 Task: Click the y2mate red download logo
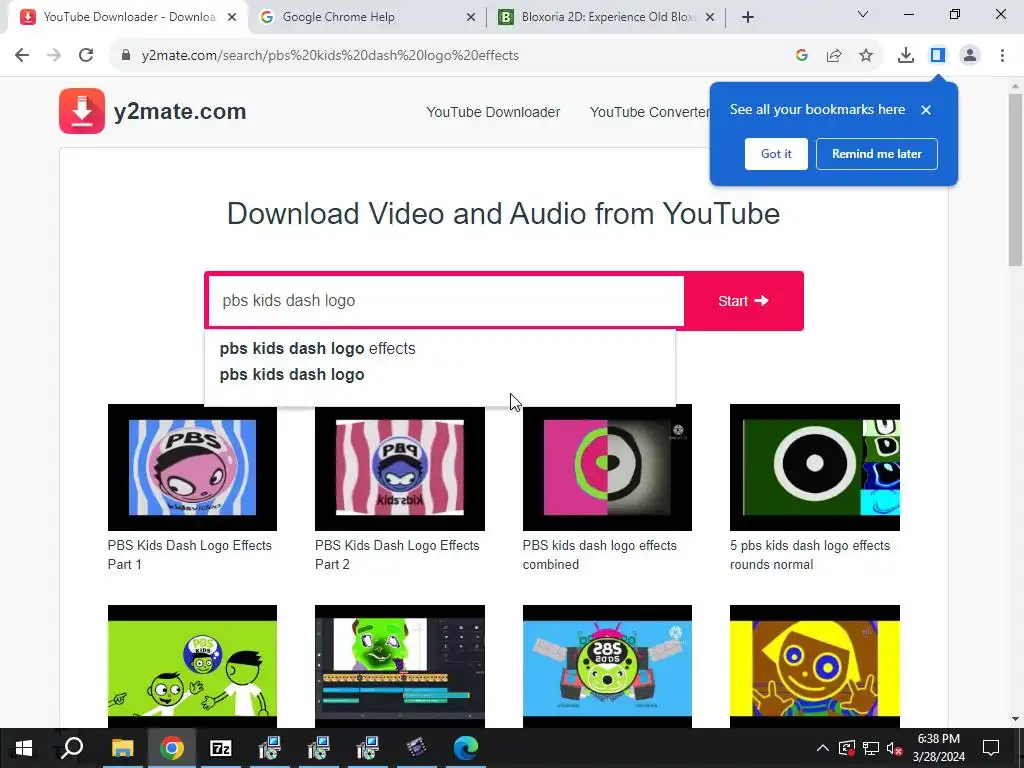[x=82, y=111]
